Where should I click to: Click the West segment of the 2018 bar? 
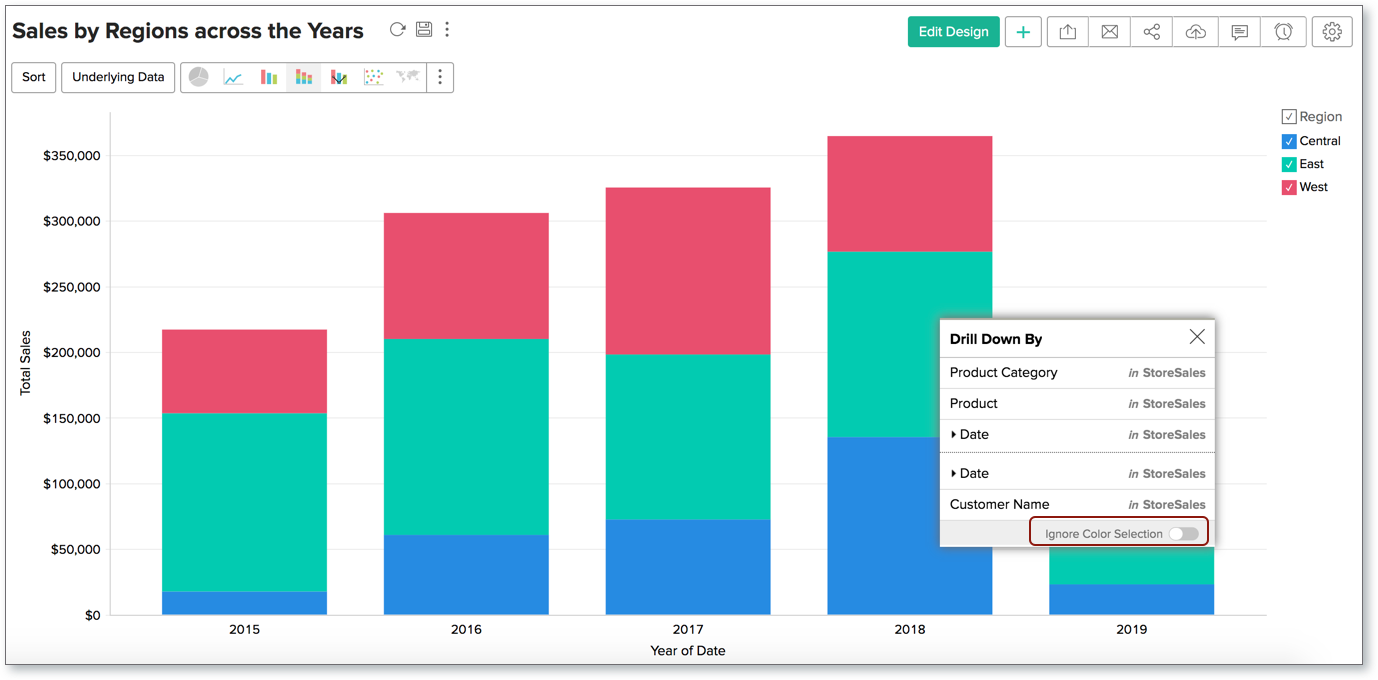(x=910, y=194)
